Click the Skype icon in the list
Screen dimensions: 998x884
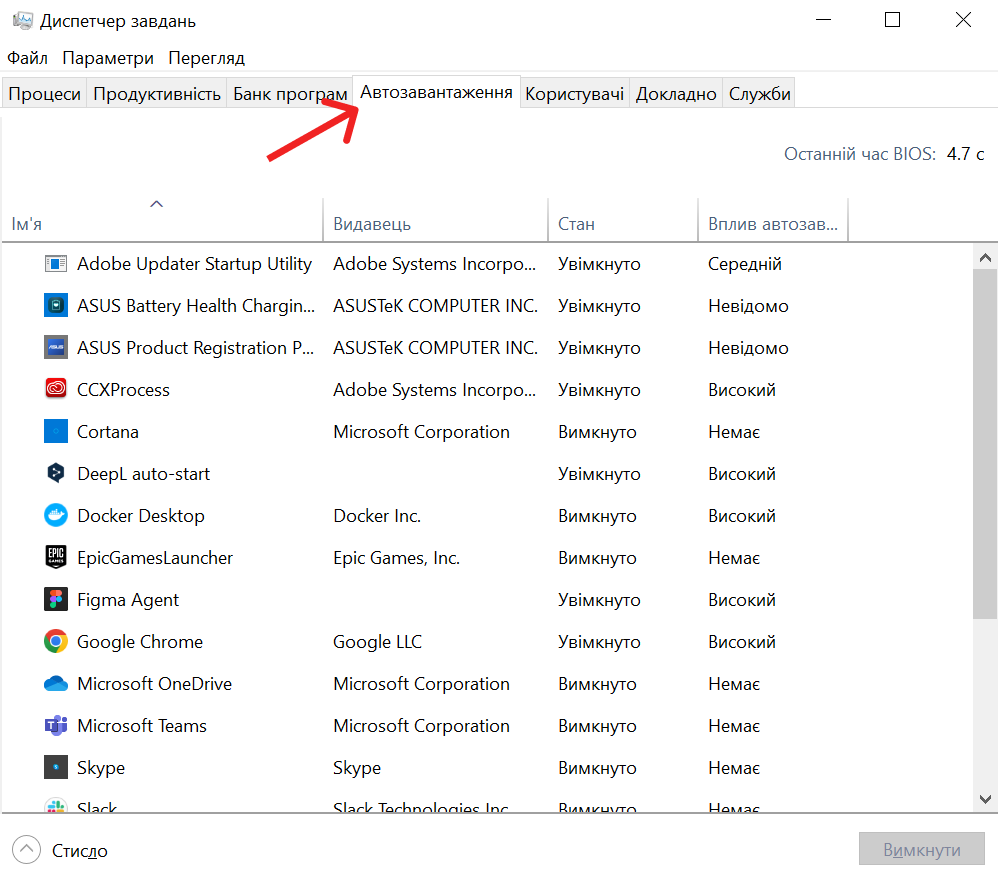tap(56, 768)
